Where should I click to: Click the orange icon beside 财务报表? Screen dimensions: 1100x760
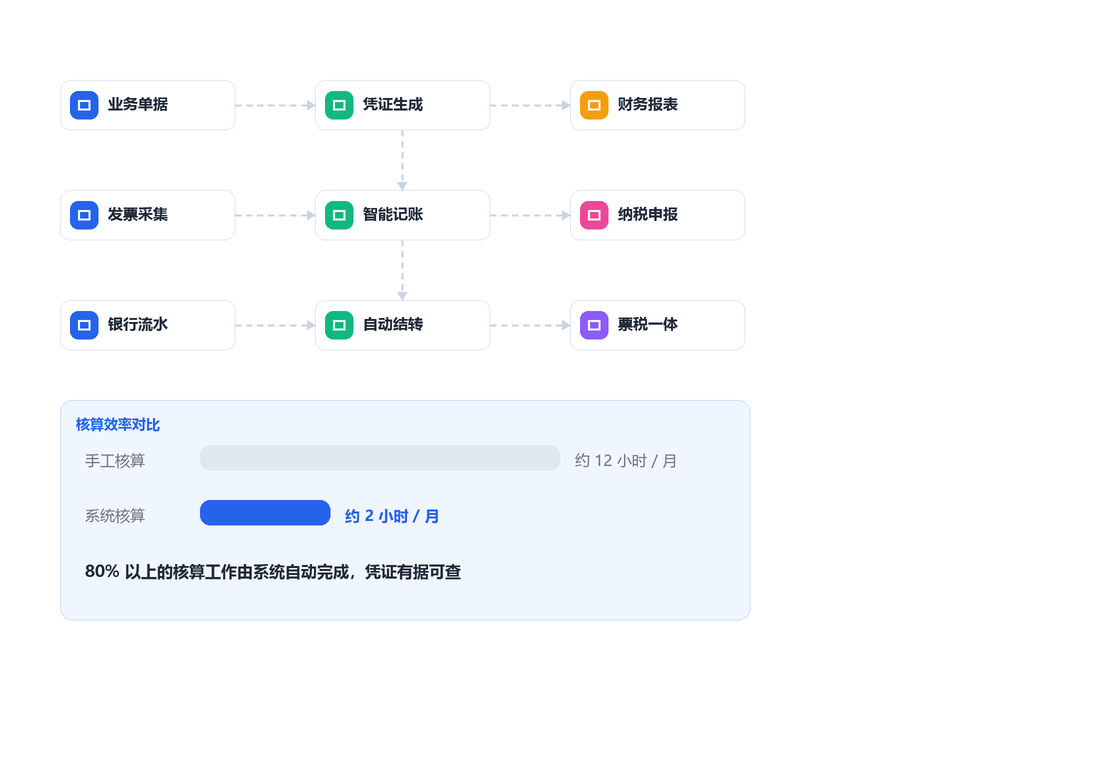[594, 105]
